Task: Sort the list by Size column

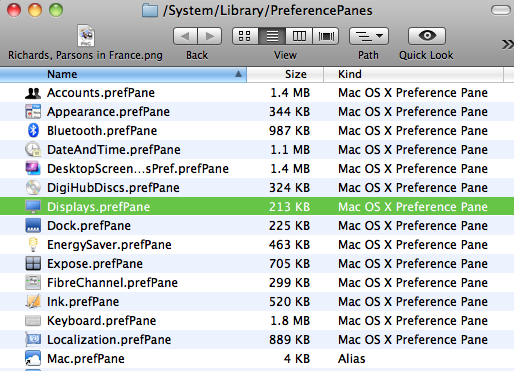Action: coord(285,74)
